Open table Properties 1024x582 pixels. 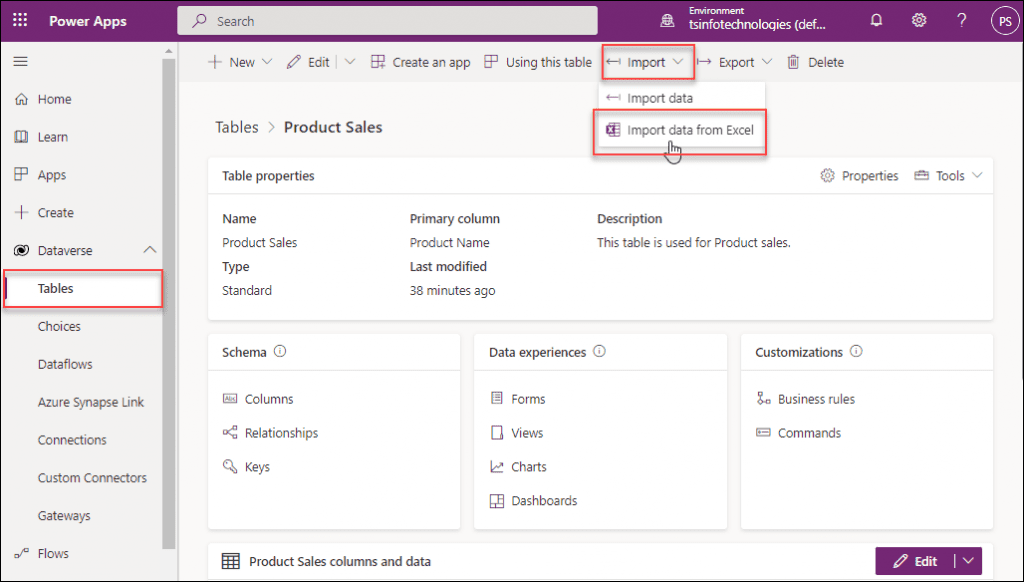pyautogui.click(x=859, y=176)
